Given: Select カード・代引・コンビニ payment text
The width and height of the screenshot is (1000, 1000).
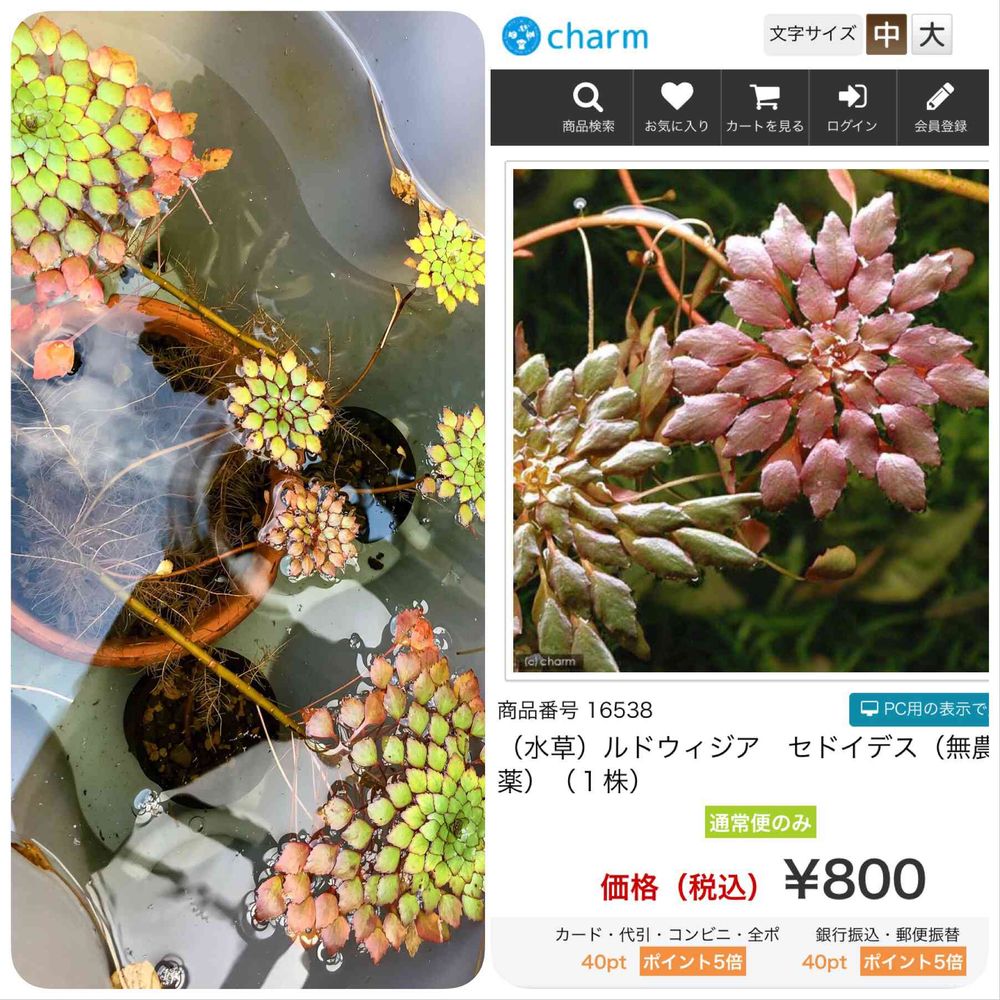Looking at the screenshot, I should coord(667,934).
